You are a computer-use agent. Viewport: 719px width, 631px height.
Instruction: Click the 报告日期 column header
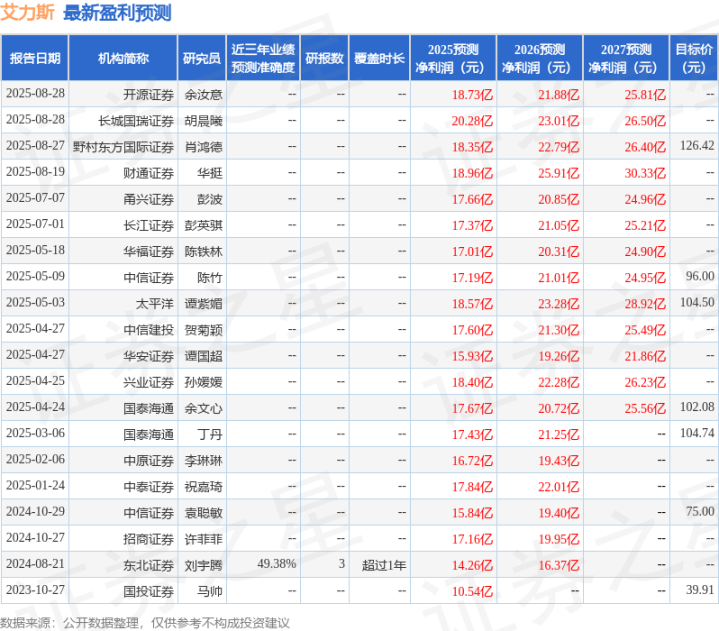pos(35,58)
